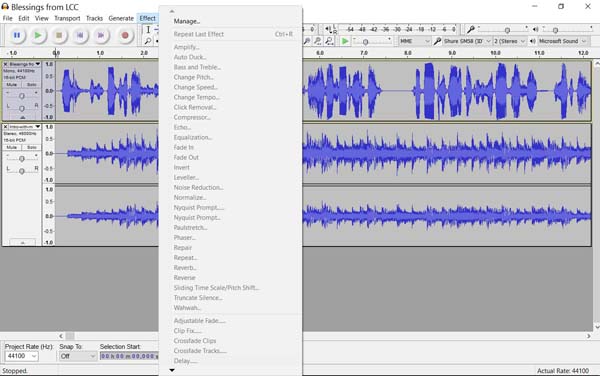The image size is (600, 376).
Task: Click the horizontal scrollbar left arrow
Action: click(61, 336)
